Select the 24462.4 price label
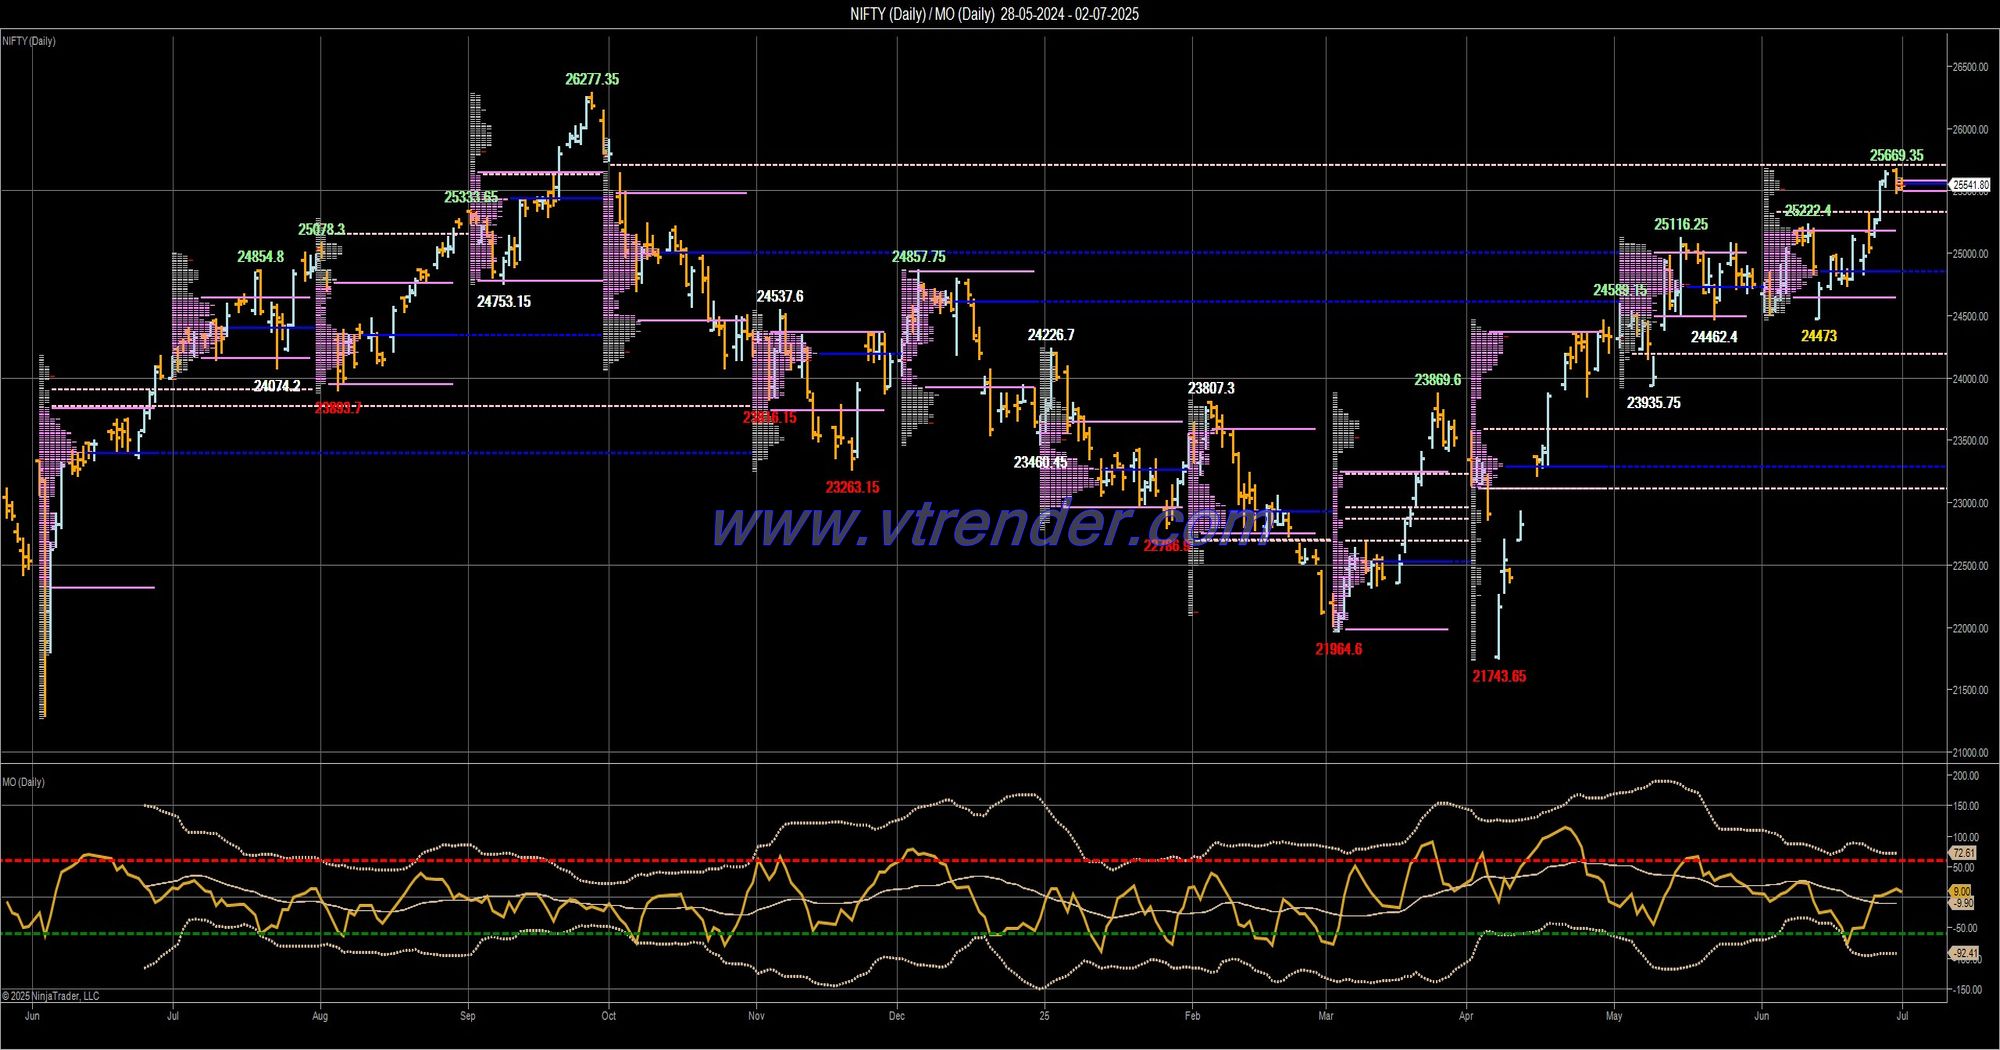Viewport: 2000px width, 1050px height. pos(1714,337)
